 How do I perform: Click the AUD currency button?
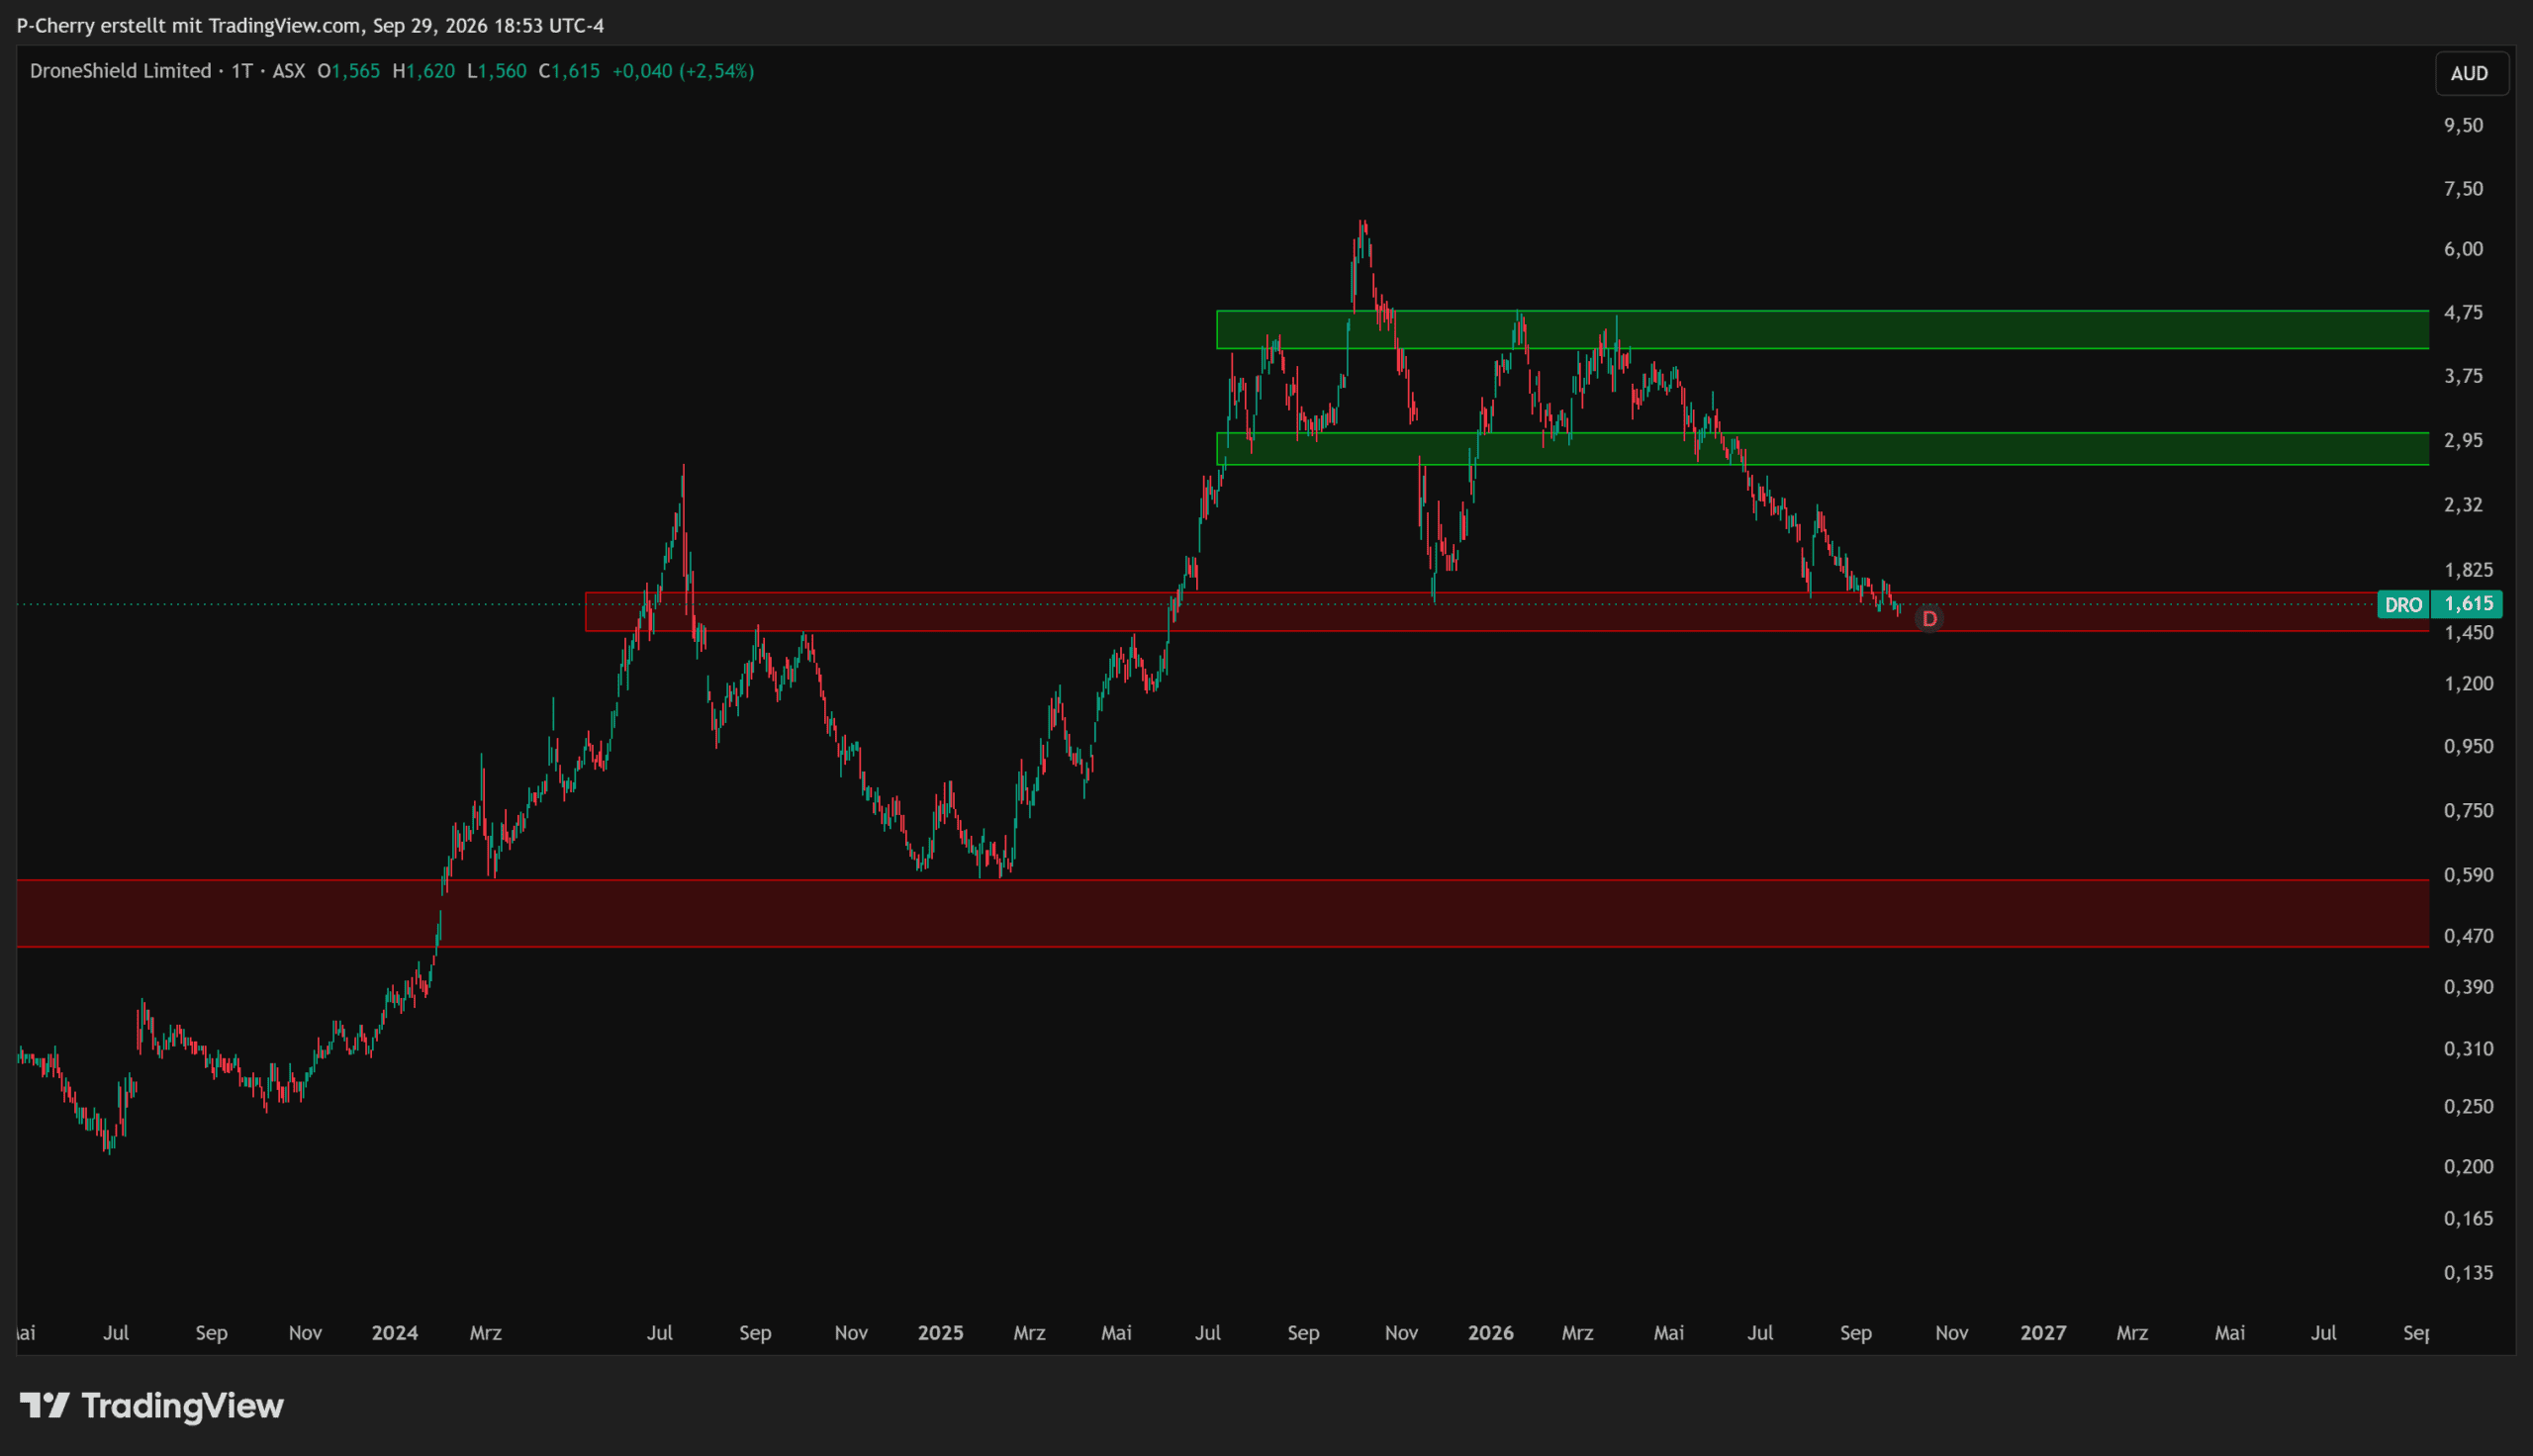[x=2470, y=73]
